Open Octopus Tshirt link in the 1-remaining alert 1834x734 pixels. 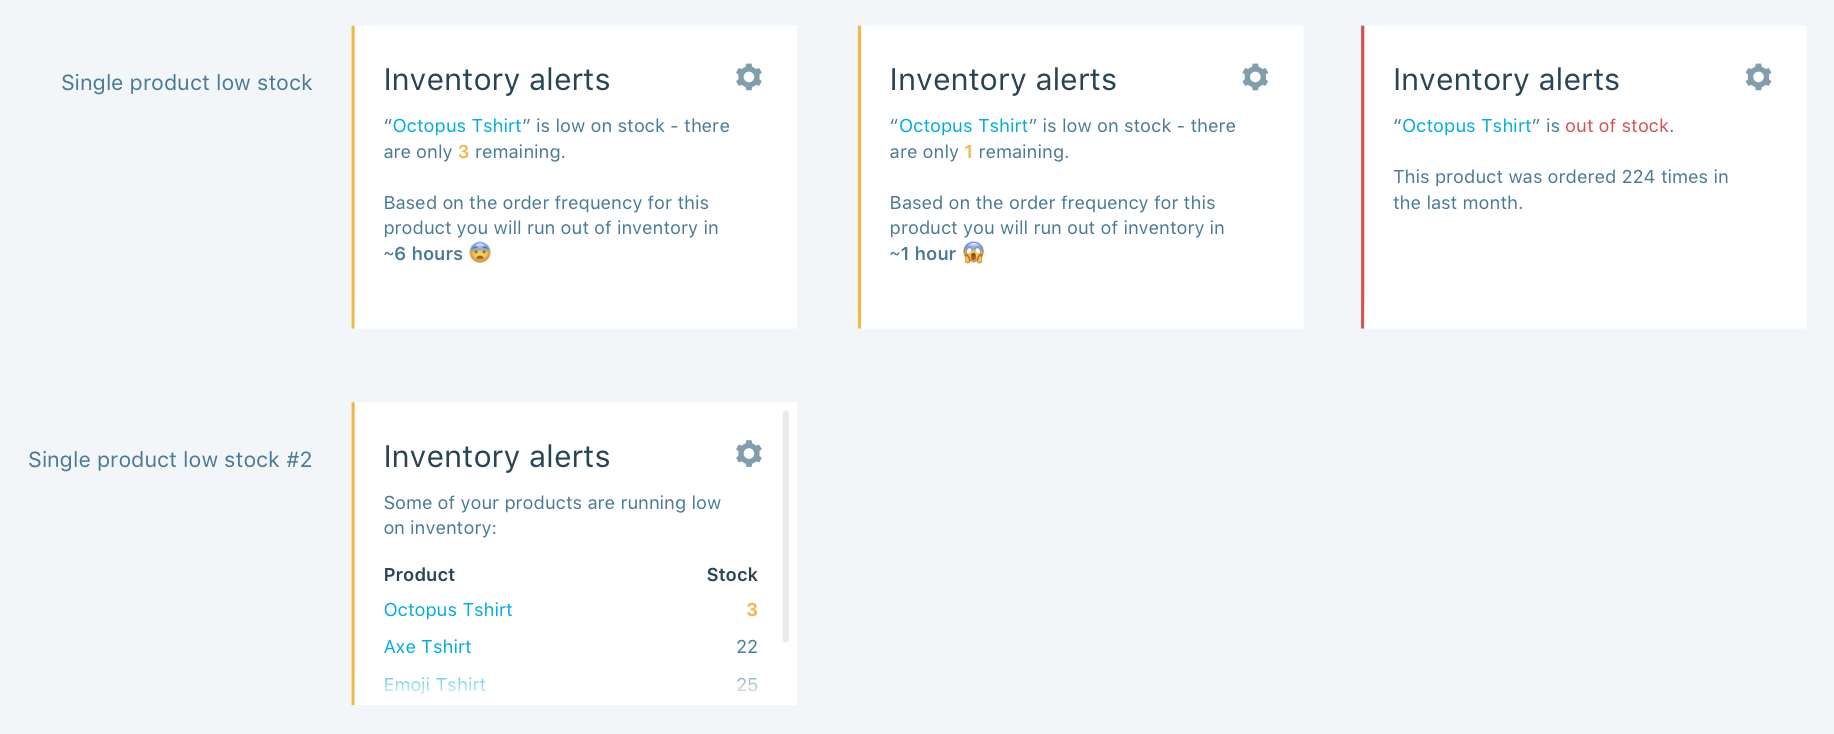point(963,126)
